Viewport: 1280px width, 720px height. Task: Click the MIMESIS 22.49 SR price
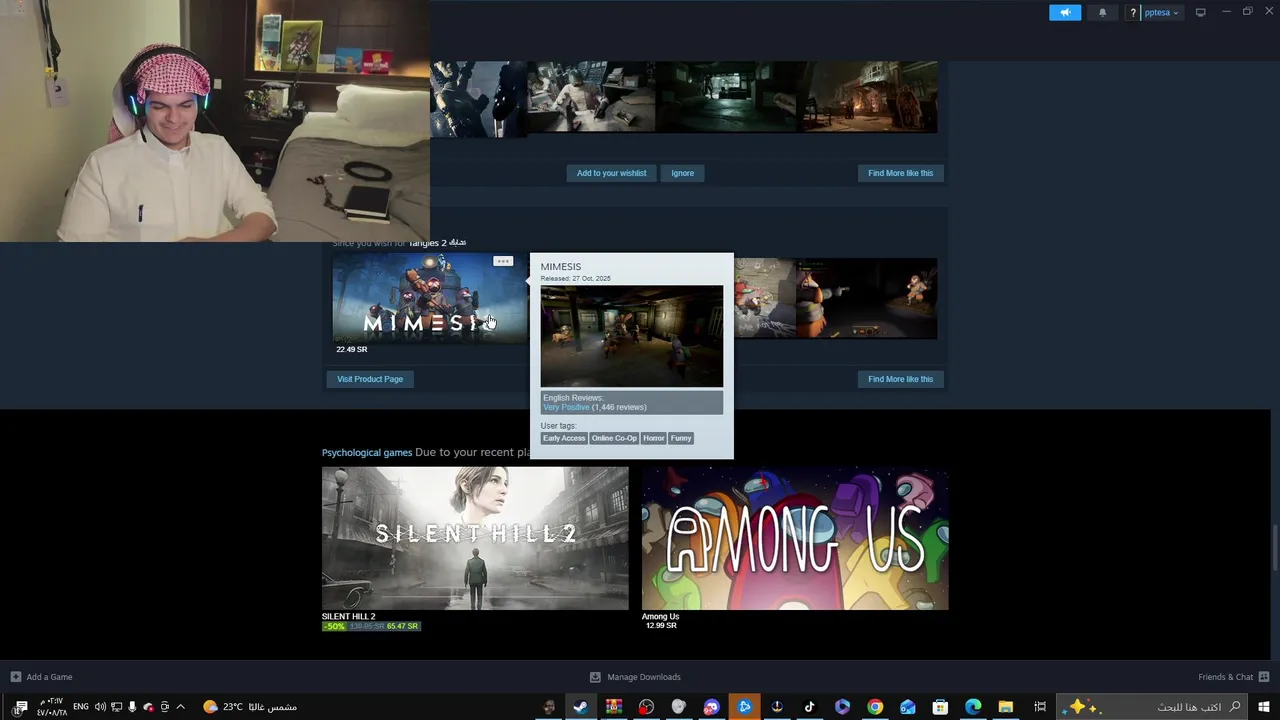(x=352, y=349)
